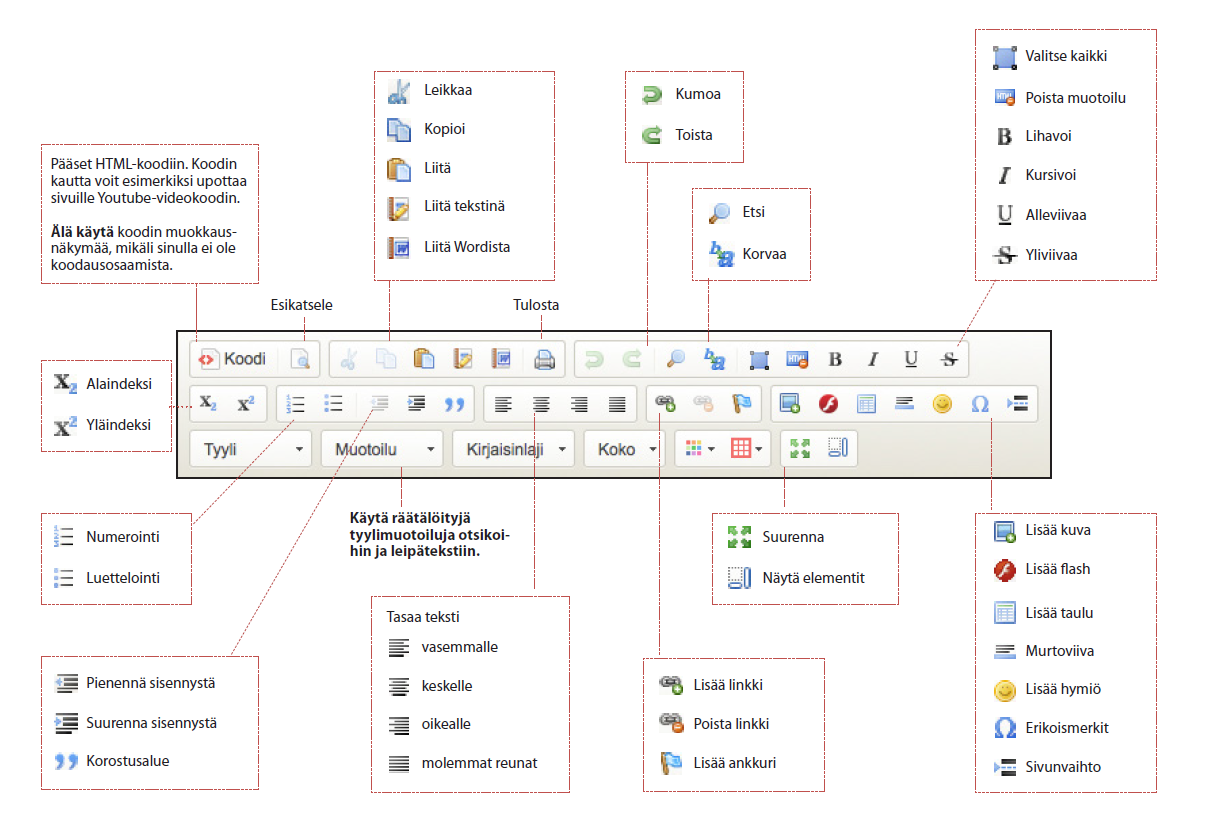Click the Paste from Word icon in the toolbar

click(x=501, y=359)
